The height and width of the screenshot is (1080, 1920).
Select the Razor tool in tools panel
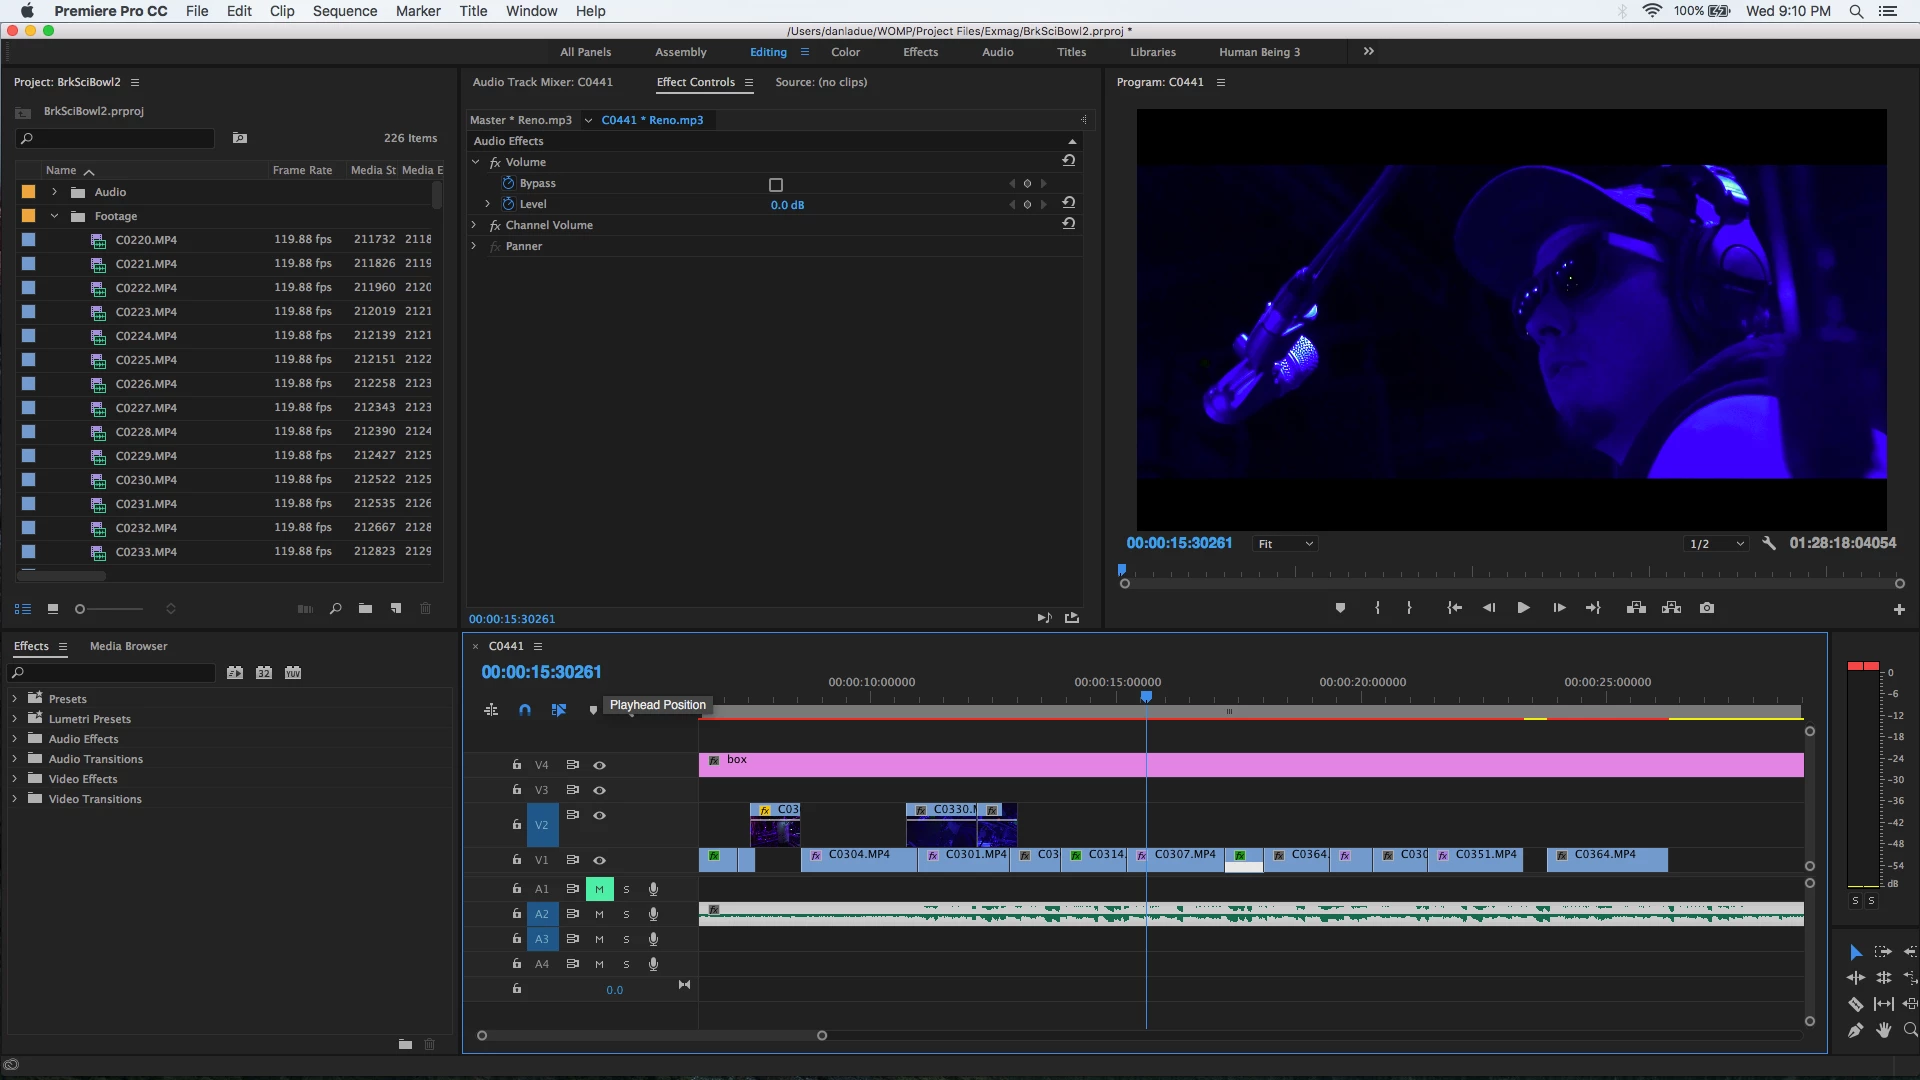click(x=1855, y=1004)
